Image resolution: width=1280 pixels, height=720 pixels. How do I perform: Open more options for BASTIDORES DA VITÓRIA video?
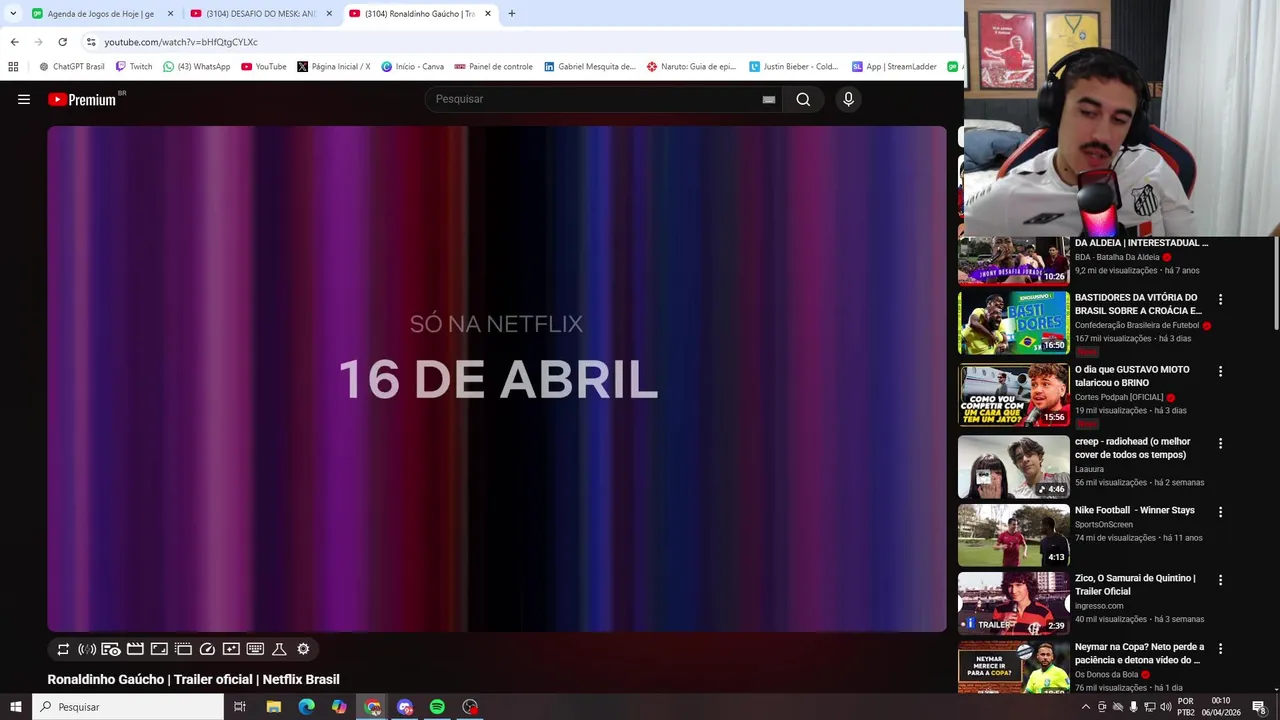[x=1220, y=299]
